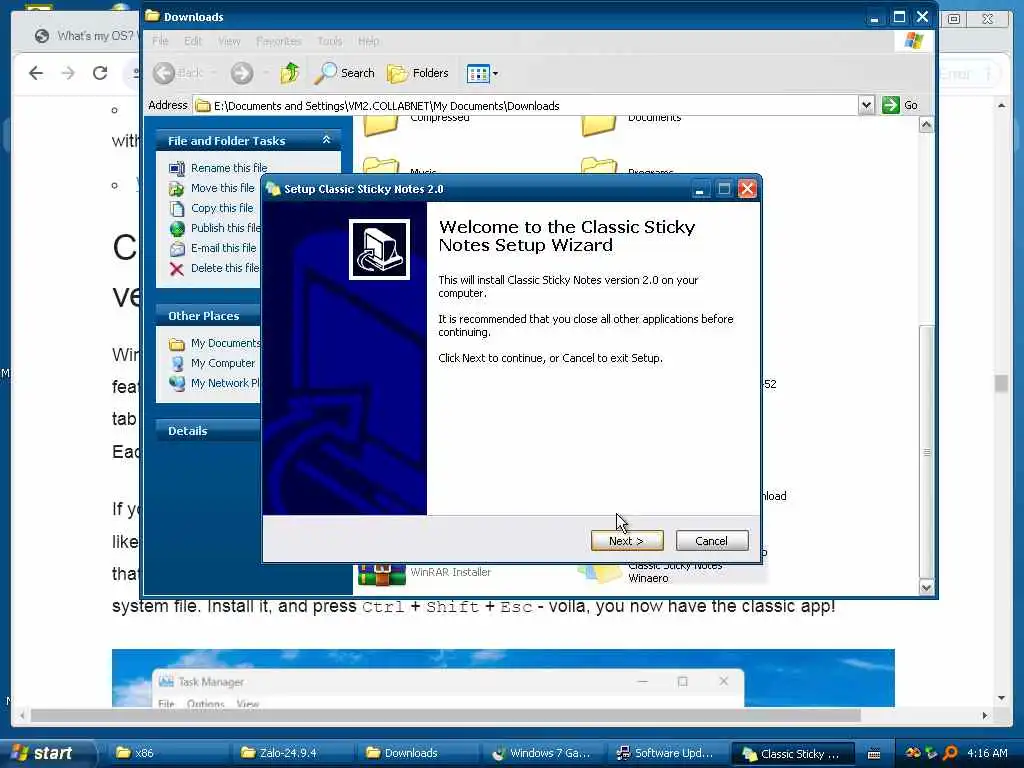Click the keyboard icon in the system tray

874,754
